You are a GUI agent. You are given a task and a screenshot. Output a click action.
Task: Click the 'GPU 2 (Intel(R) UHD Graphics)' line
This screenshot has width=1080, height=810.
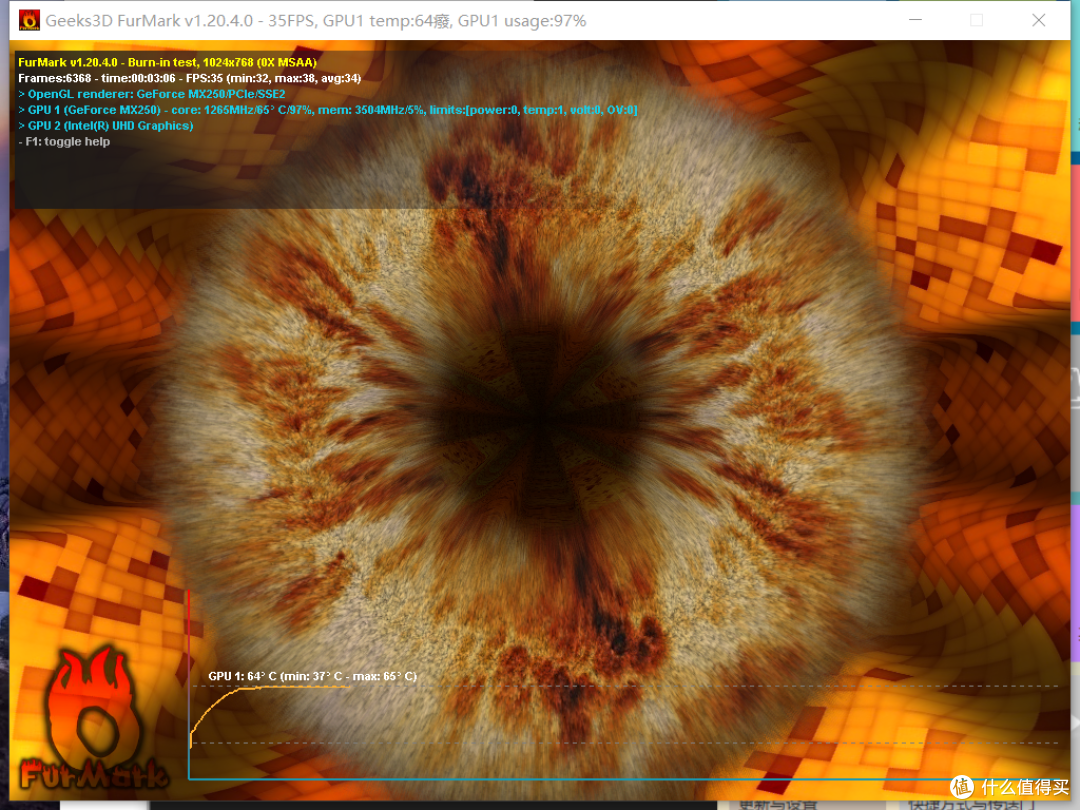(105, 125)
